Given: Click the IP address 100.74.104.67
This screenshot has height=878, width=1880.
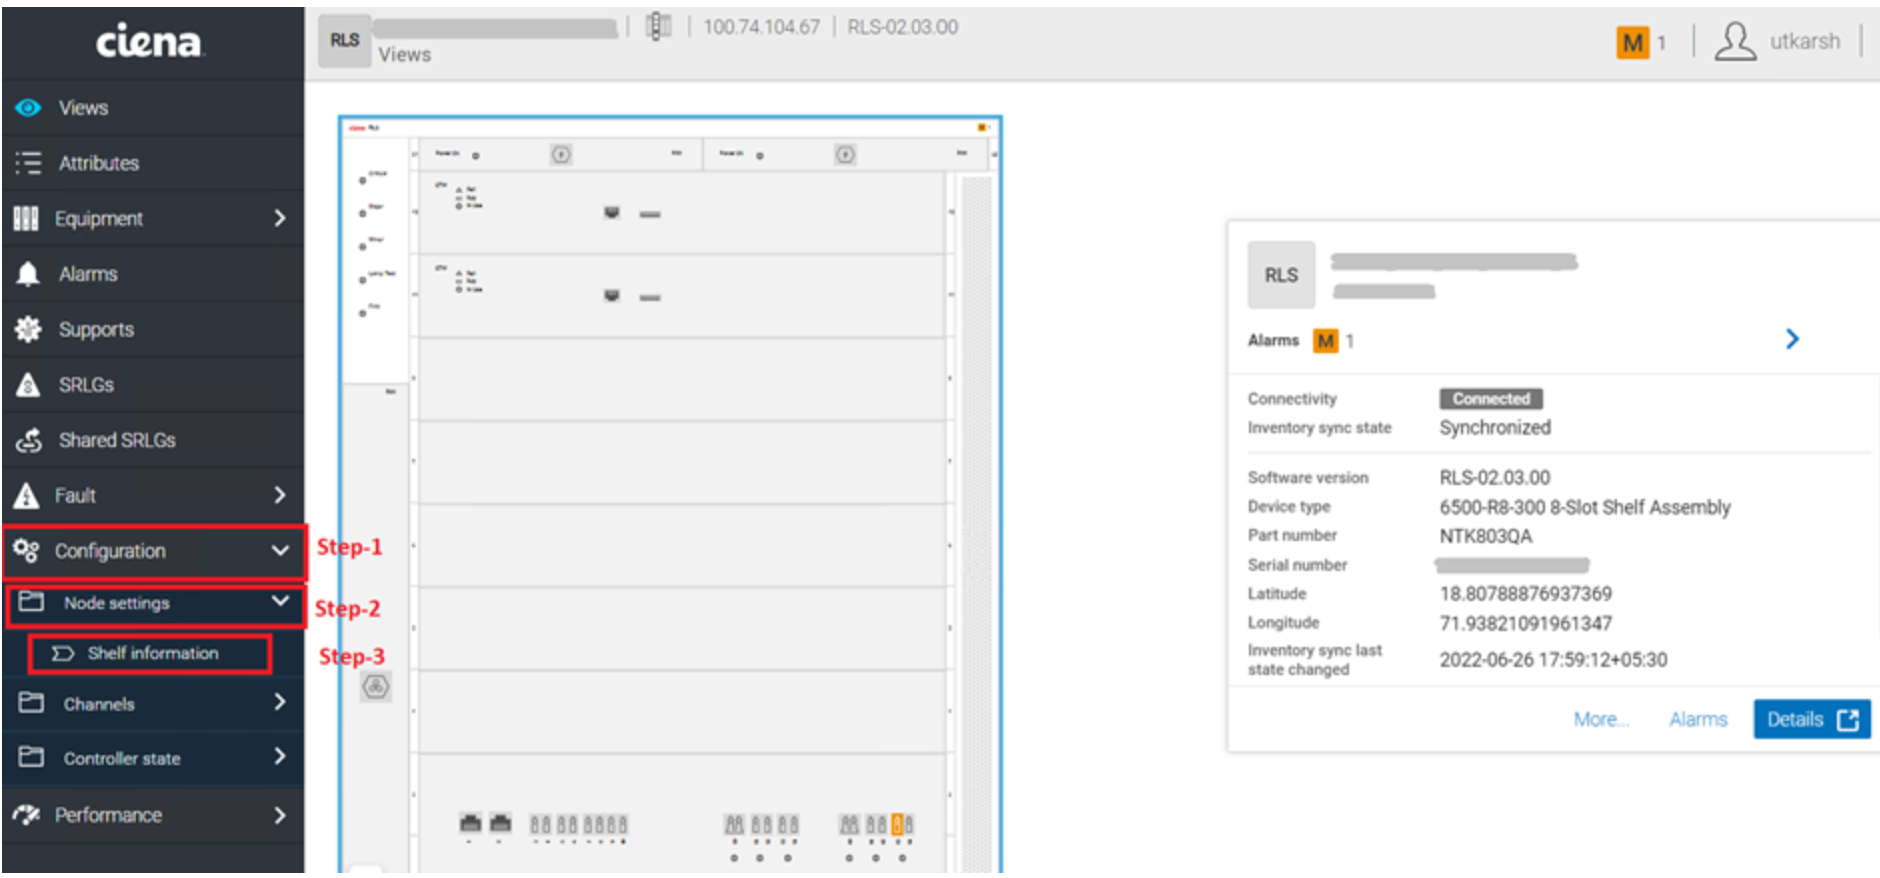Looking at the screenshot, I should (761, 27).
